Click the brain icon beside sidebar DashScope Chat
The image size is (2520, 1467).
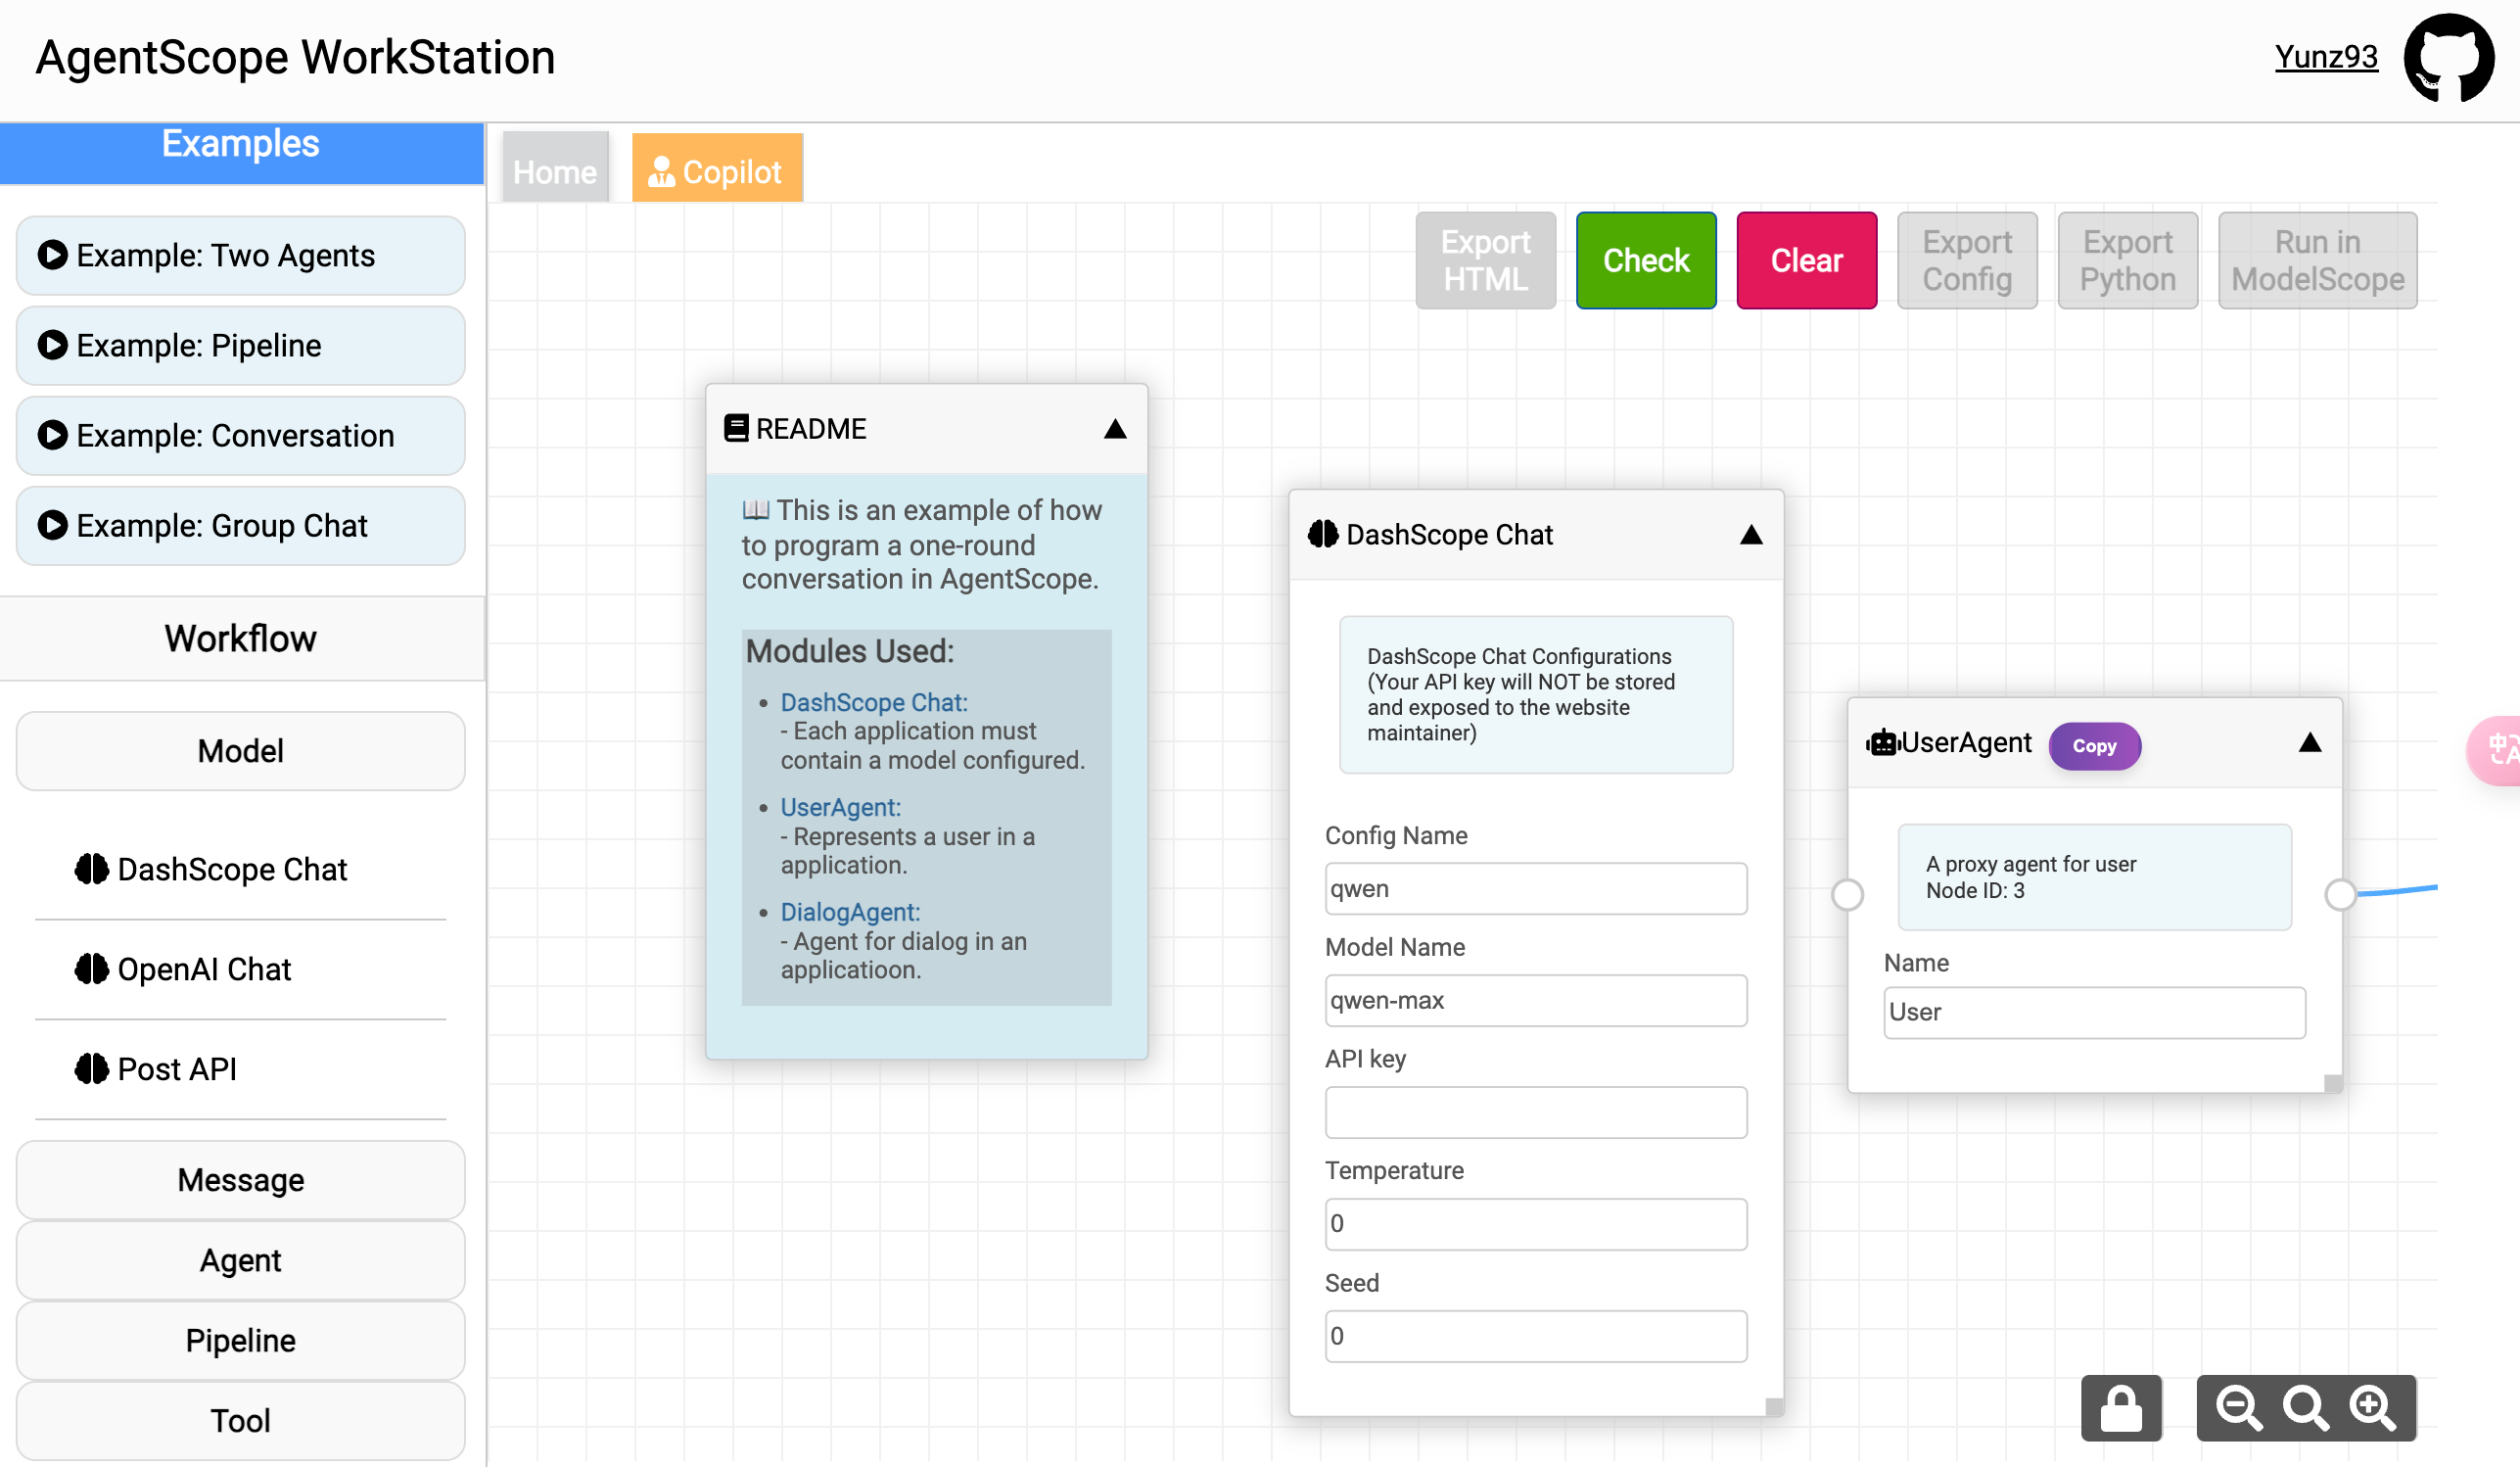[92, 869]
